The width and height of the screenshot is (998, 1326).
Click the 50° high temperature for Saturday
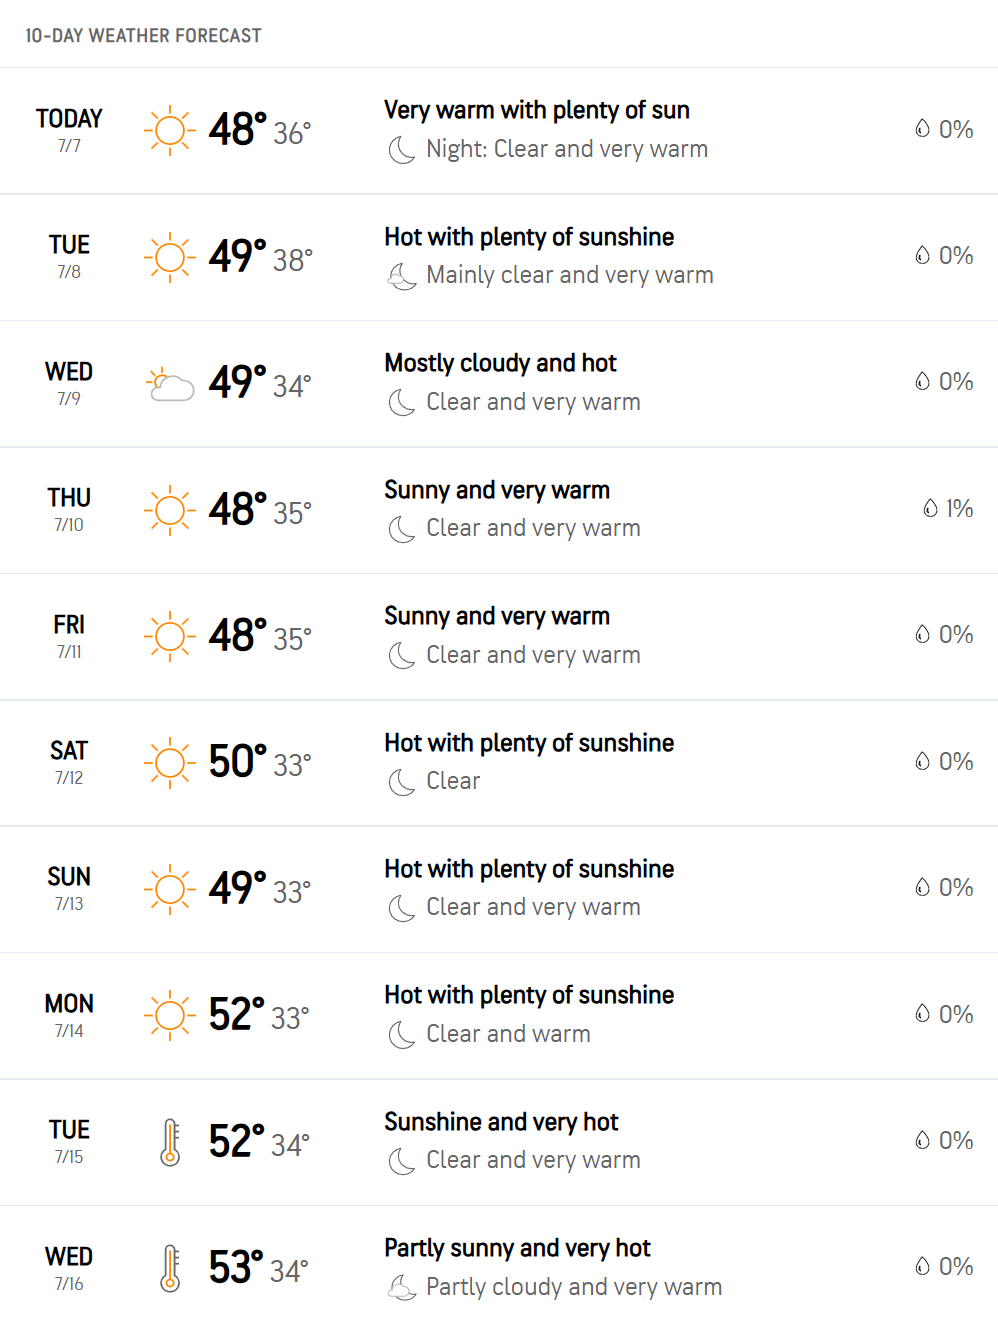(x=237, y=762)
